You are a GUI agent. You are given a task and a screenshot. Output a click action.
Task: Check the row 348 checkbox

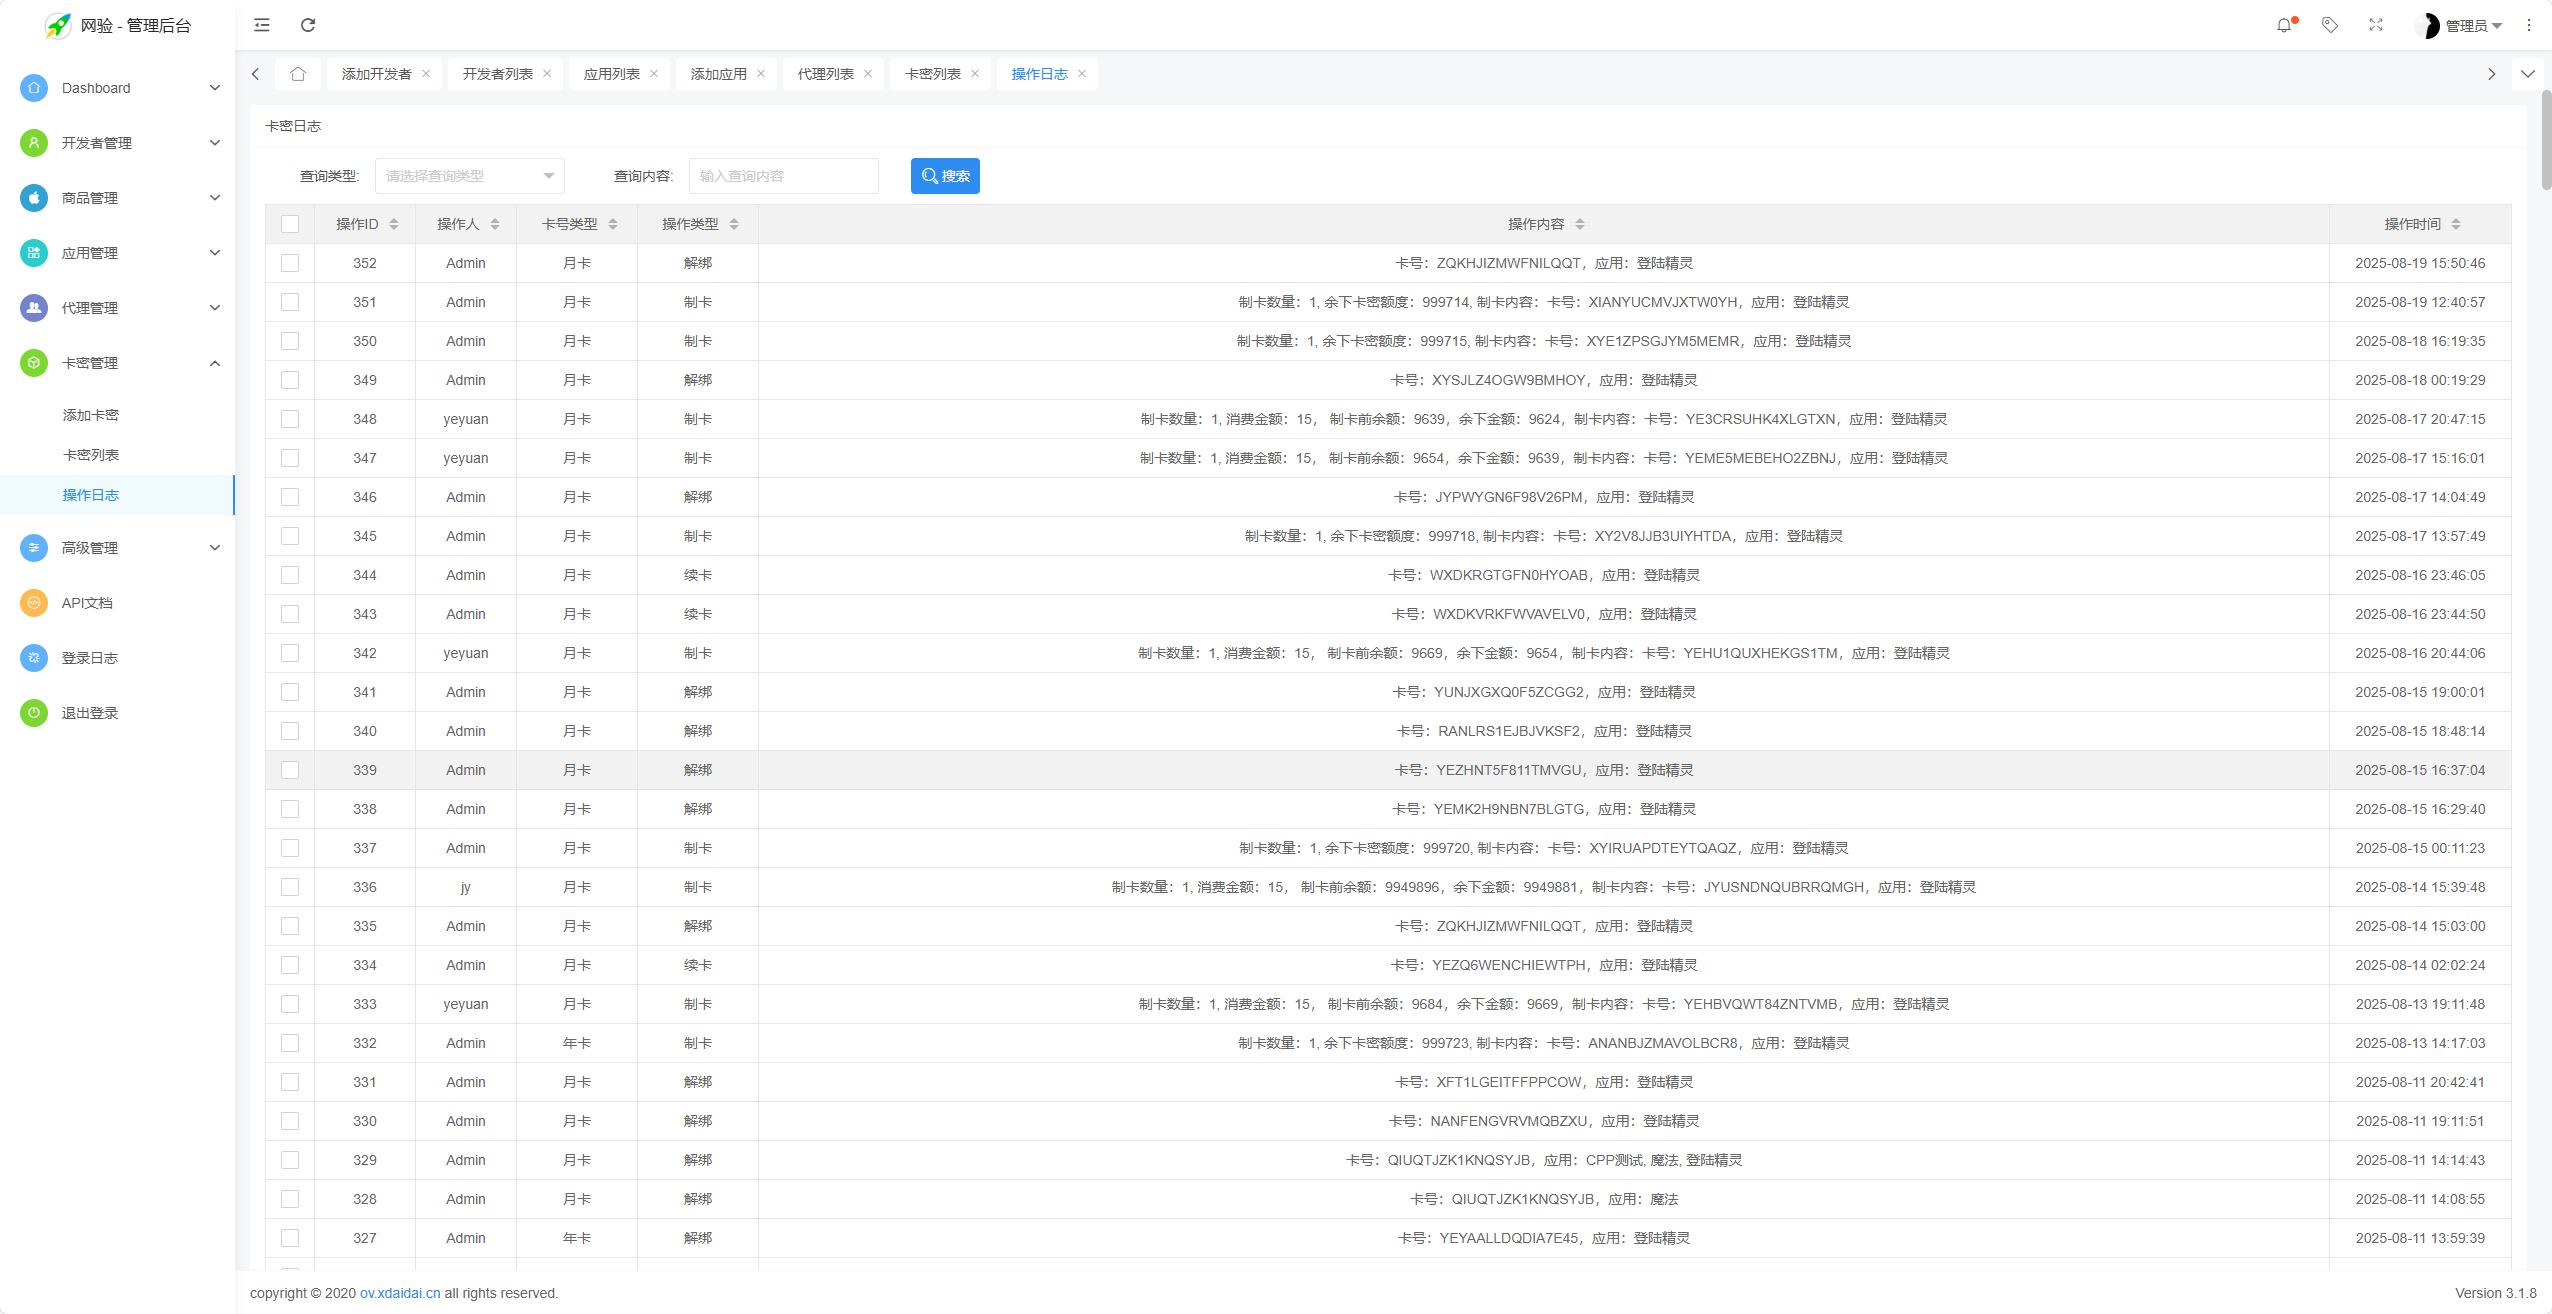290,419
